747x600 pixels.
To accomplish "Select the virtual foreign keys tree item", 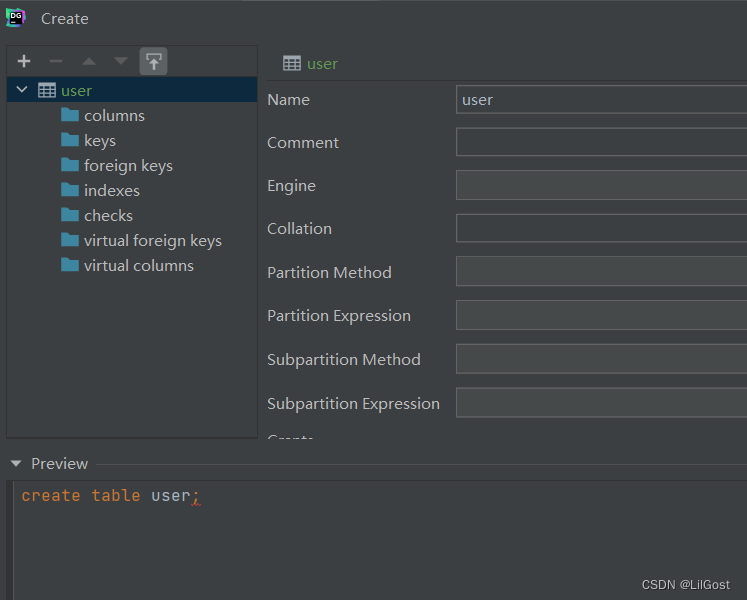I will [152, 241].
